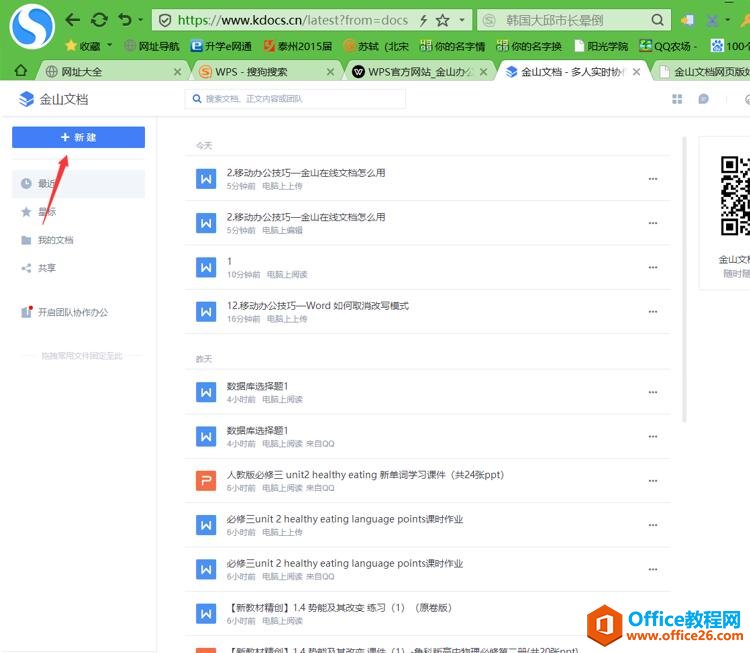The image size is (750, 653).
Task: Open more options for first 2.移动办公技巧 row
Action: [x=653, y=178]
